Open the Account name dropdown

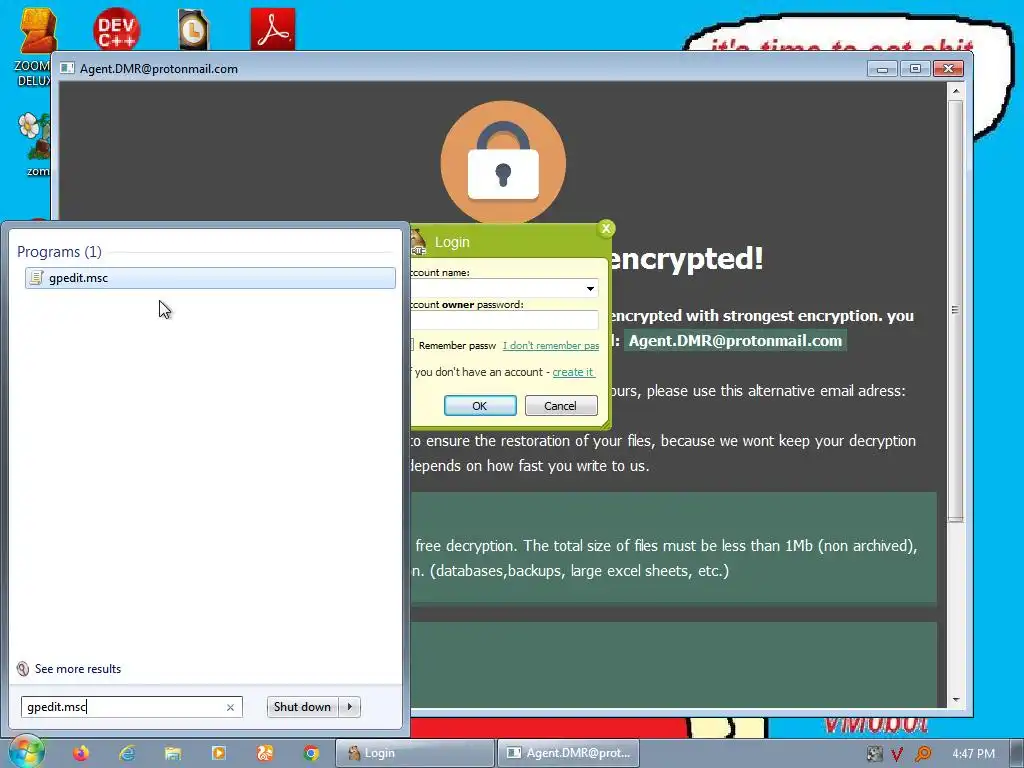point(590,288)
